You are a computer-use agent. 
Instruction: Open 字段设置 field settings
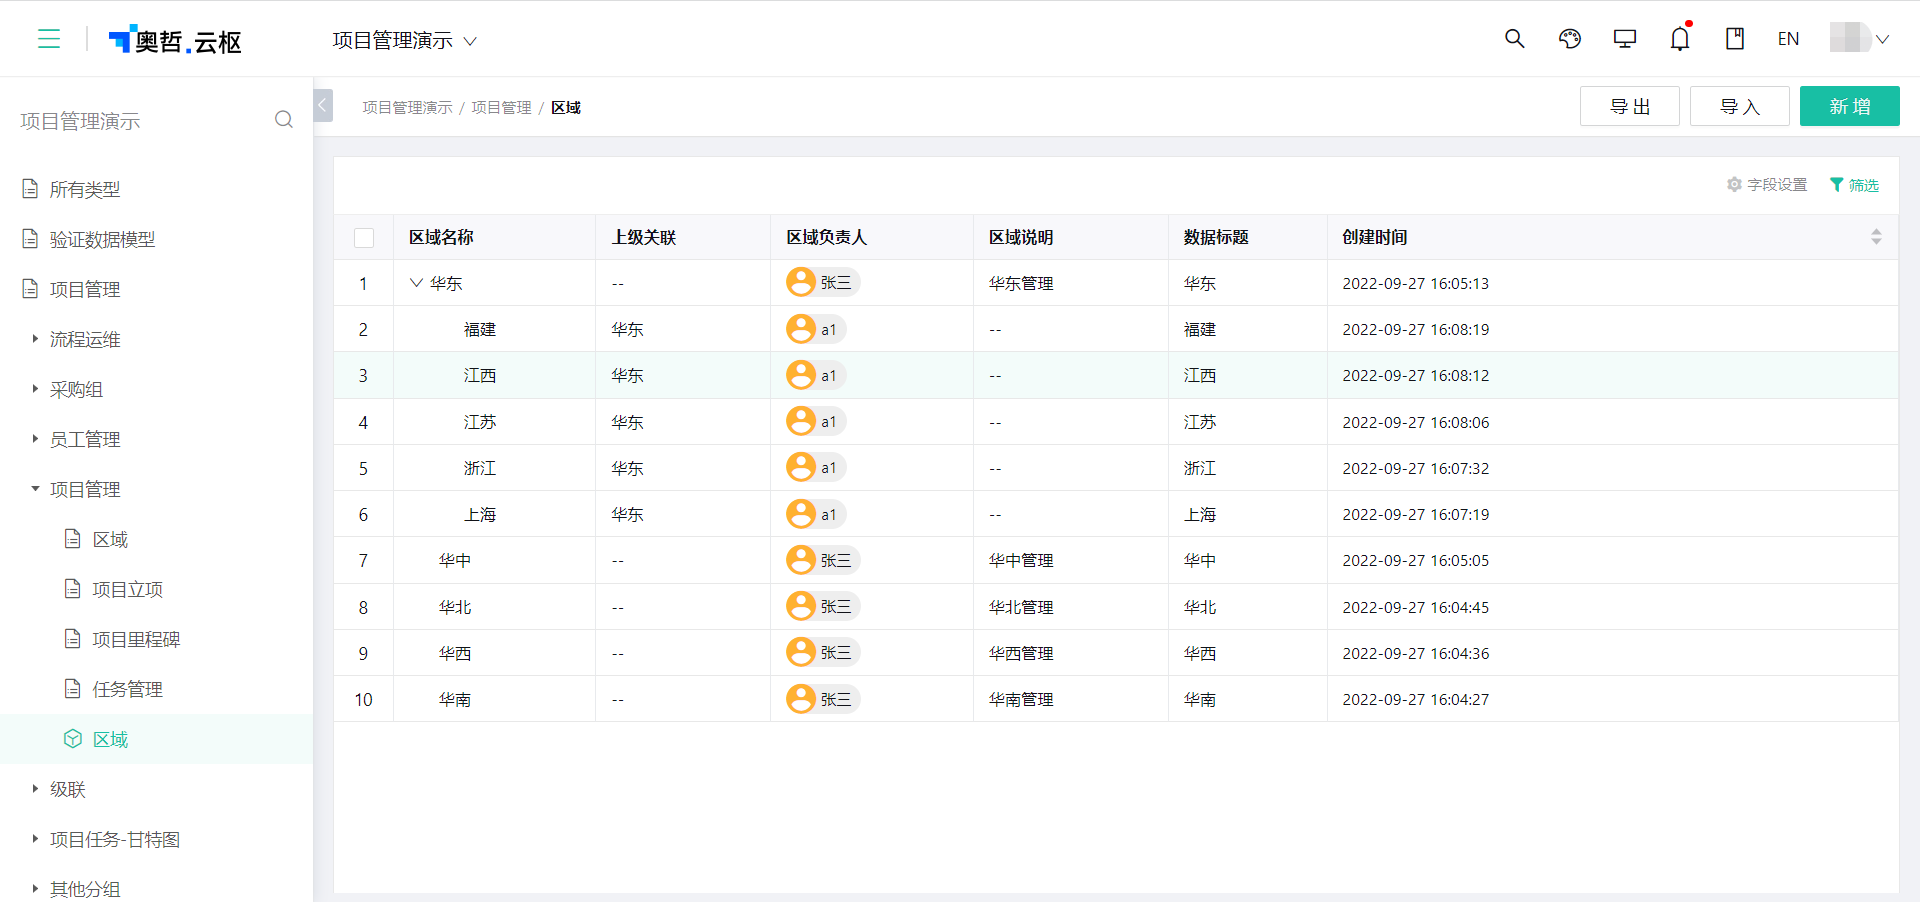(x=1767, y=185)
